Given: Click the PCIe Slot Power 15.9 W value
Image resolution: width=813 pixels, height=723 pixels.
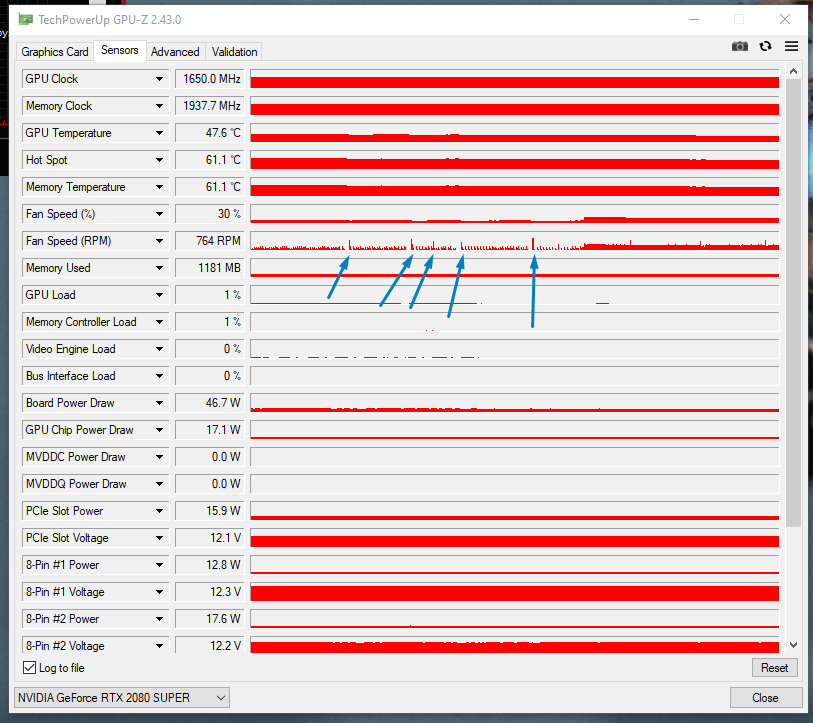Looking at the screenshot, I should [x=210, y=510].
